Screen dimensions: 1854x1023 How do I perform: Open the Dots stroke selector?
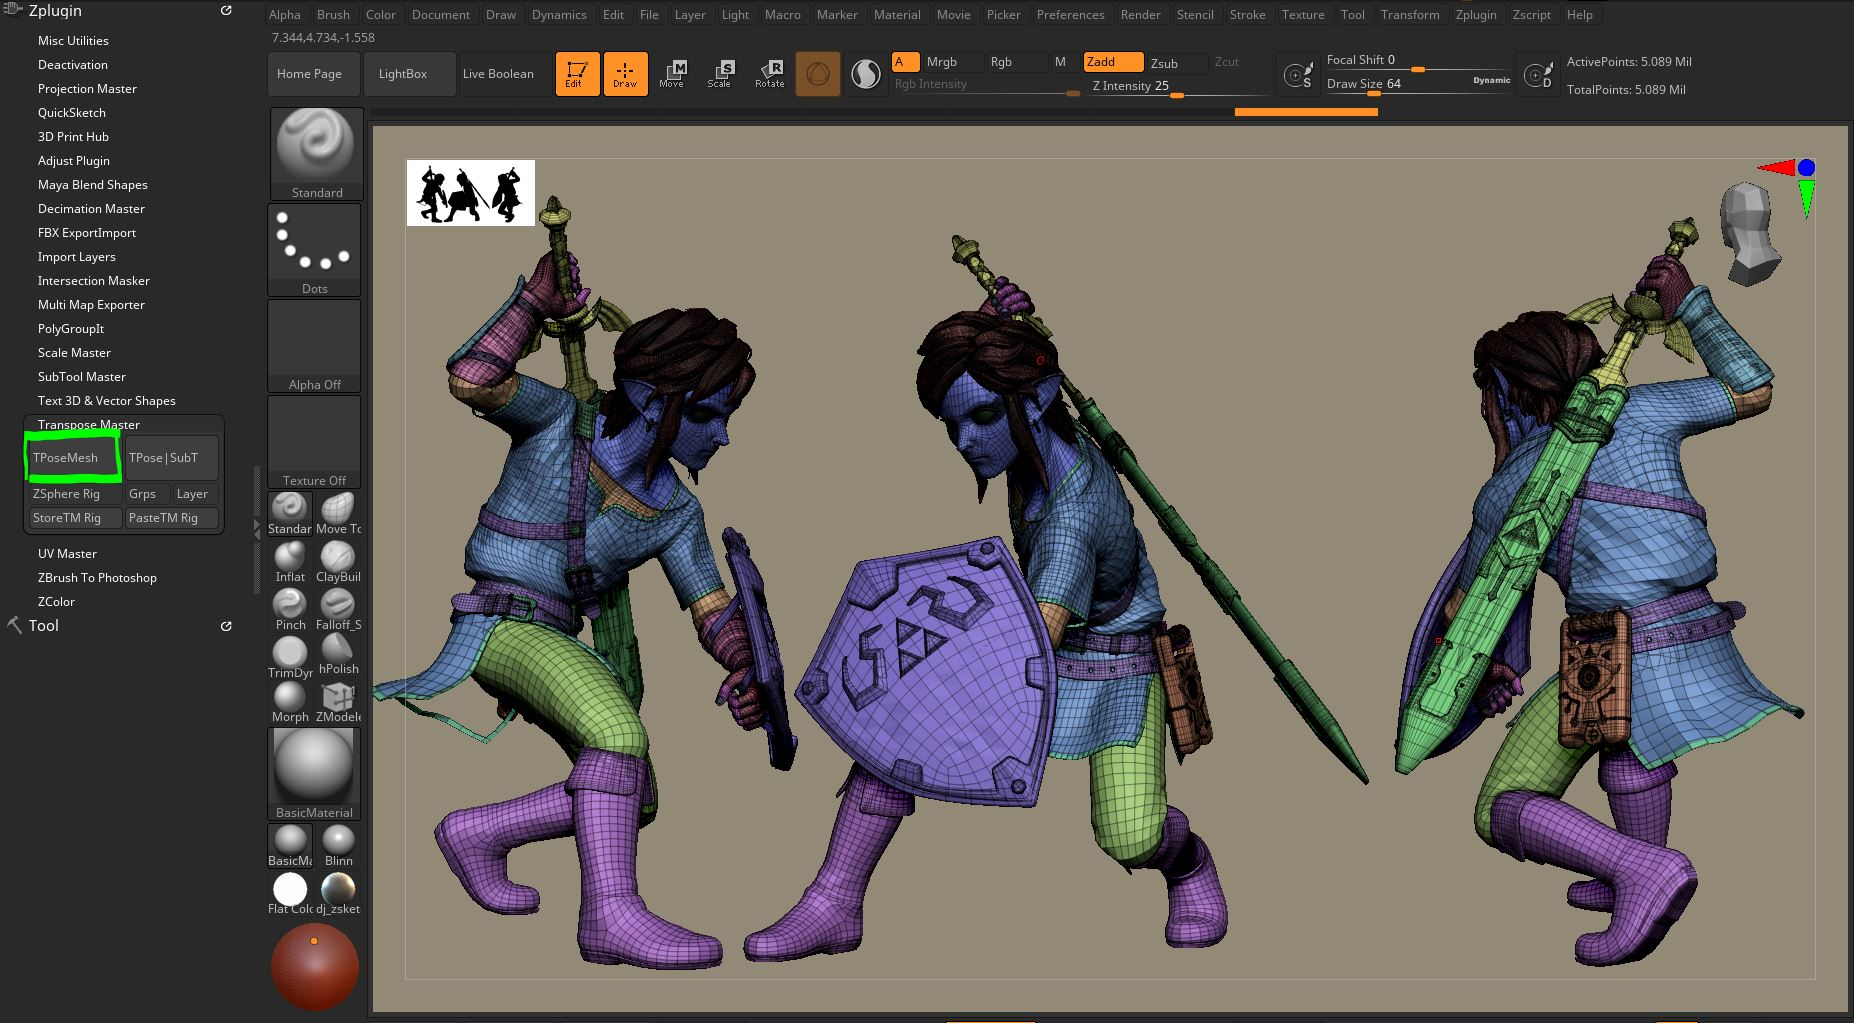[x=314, y=249]
